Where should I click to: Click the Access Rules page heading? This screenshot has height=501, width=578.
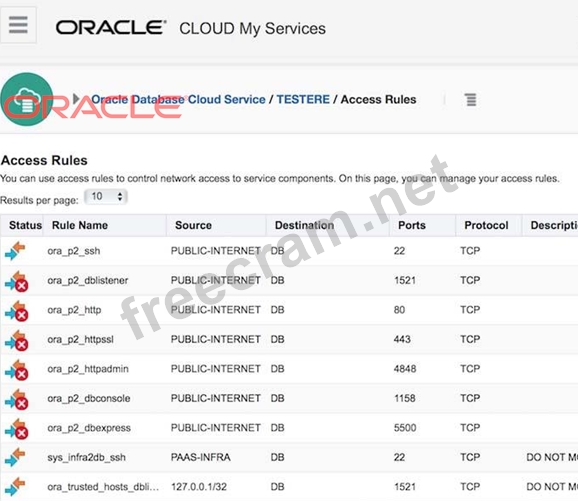44,160
